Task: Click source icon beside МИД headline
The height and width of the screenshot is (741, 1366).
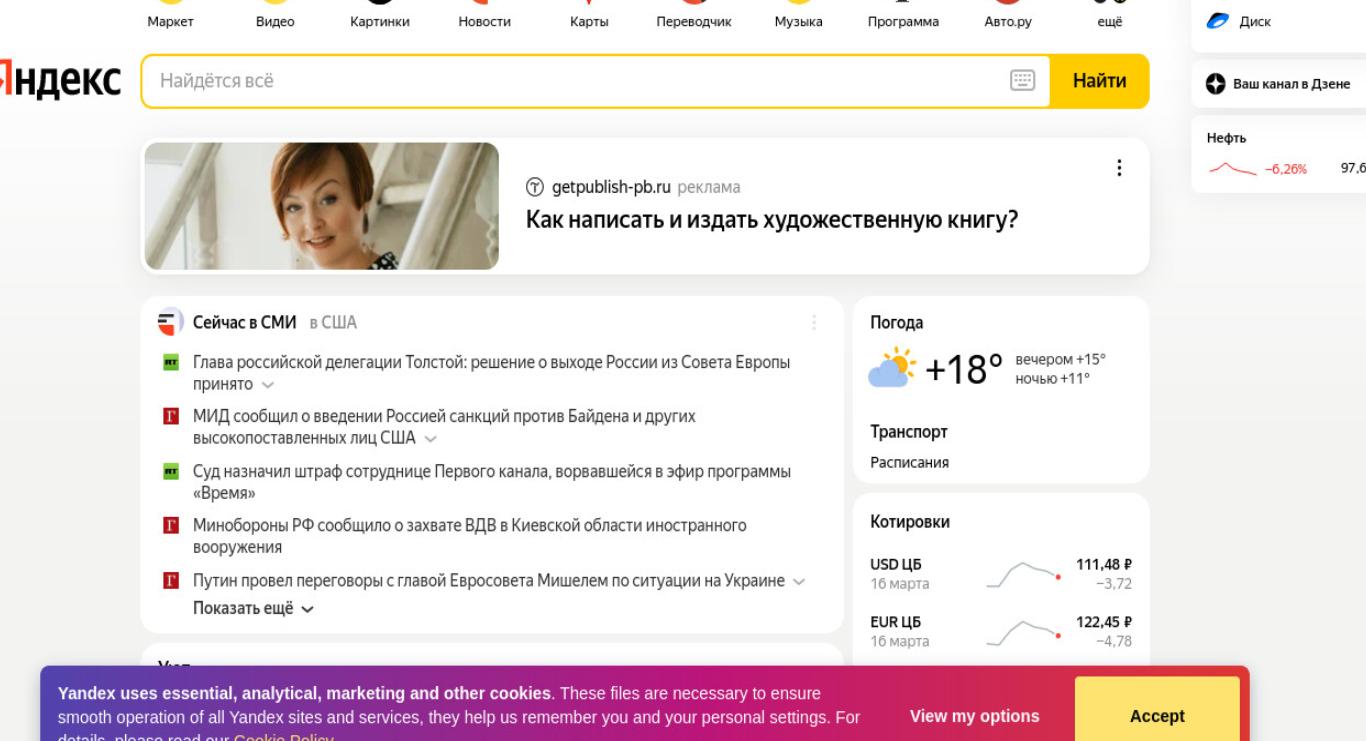Action: [170, 416]
